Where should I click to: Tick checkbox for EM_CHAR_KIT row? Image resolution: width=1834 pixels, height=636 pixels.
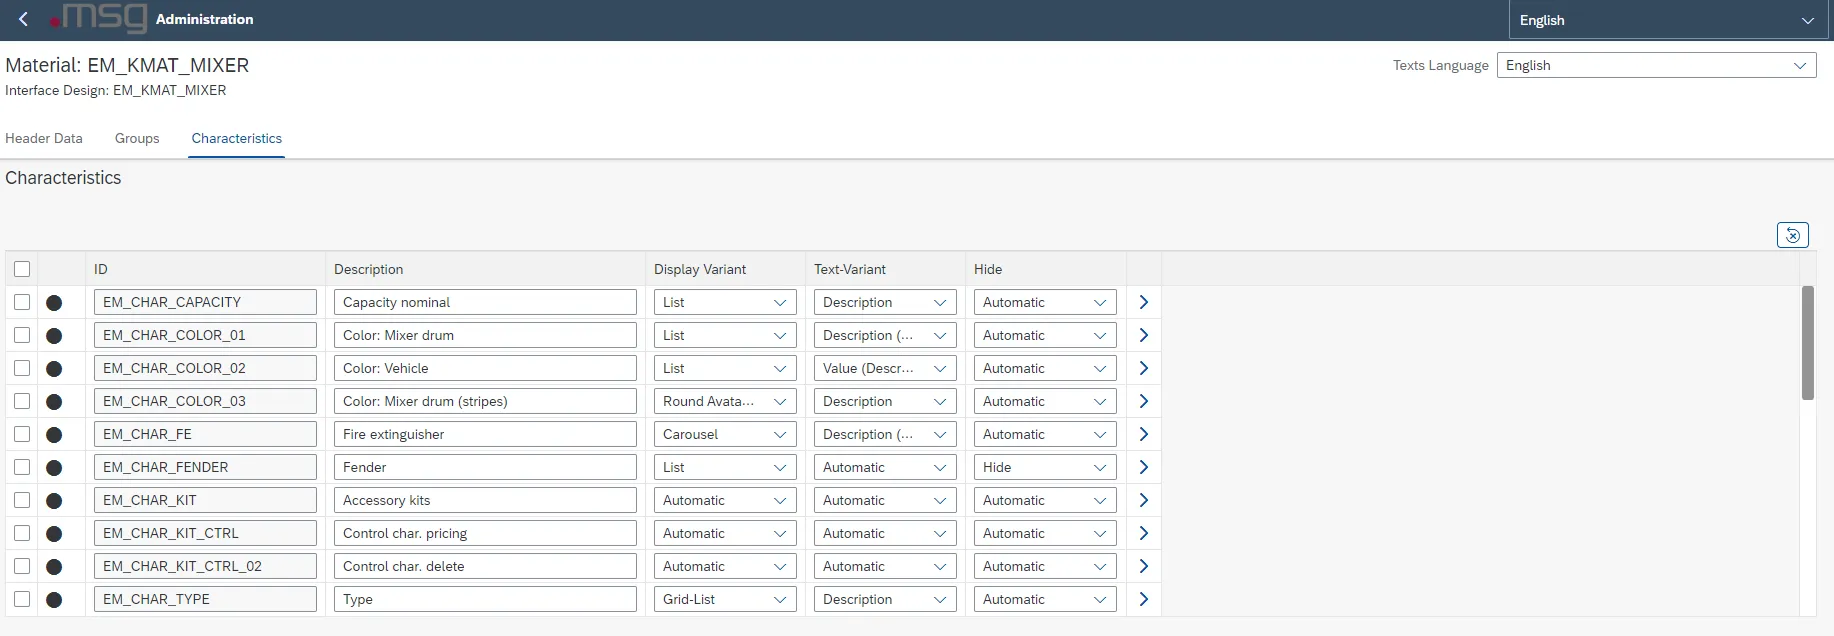pyautogui.click(x=22, y=500)
